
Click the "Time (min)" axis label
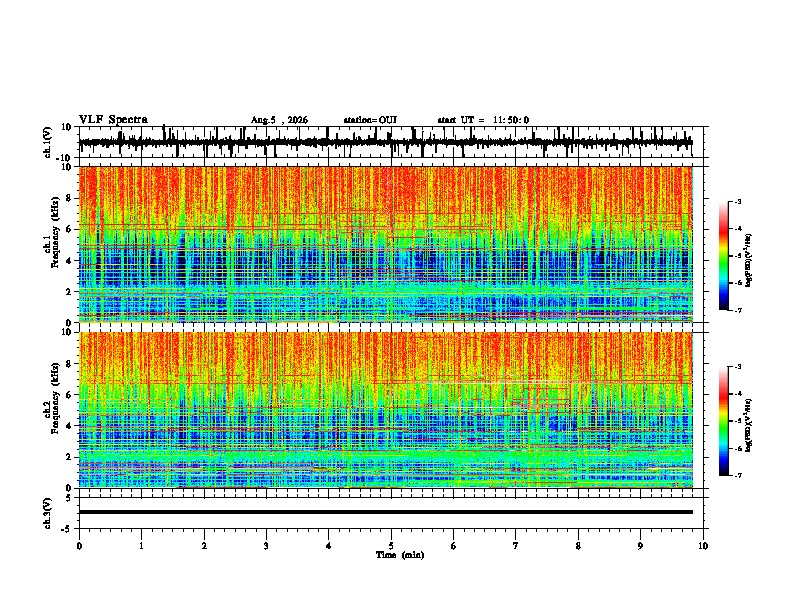[x=400, y=555]
